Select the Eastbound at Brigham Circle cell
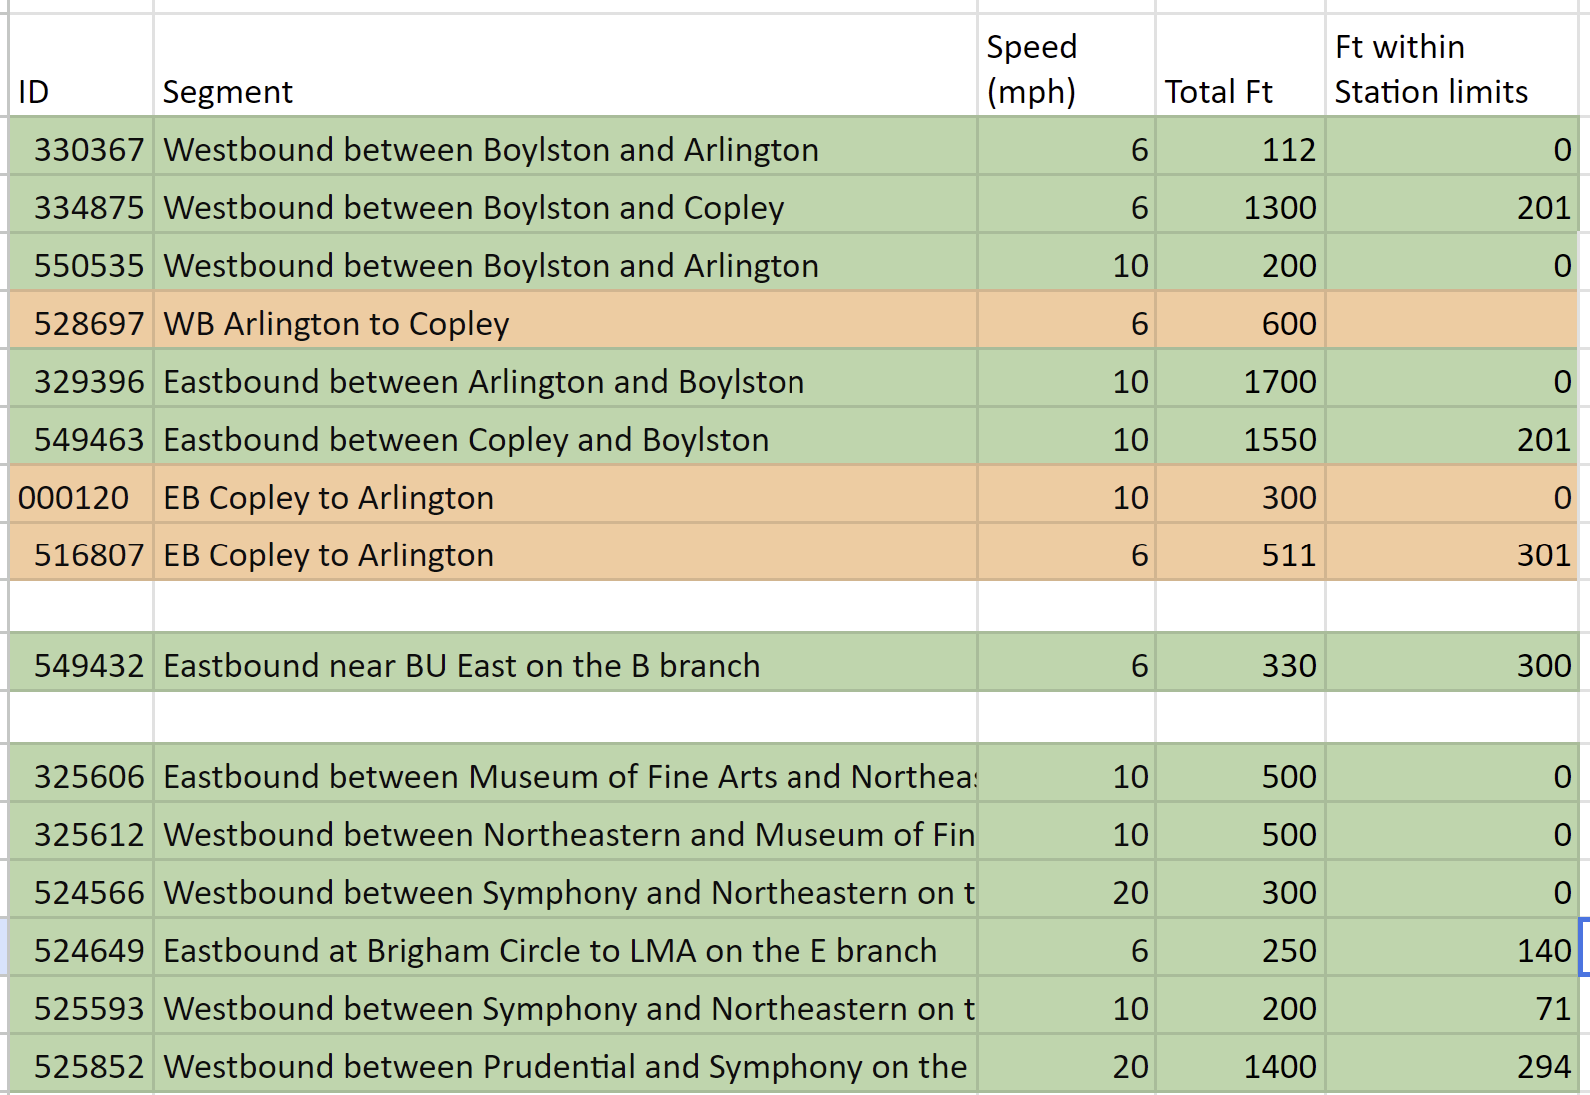 [x=564, y=950]
